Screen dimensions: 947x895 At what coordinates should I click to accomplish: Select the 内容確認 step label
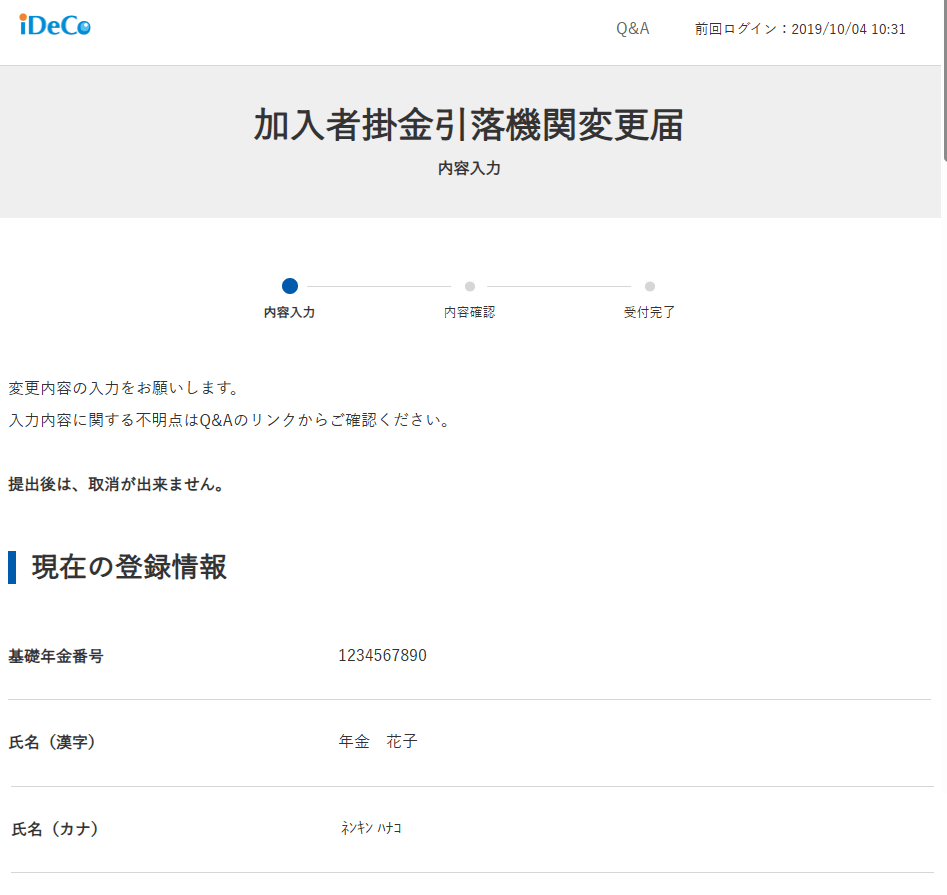coord(469,312)
